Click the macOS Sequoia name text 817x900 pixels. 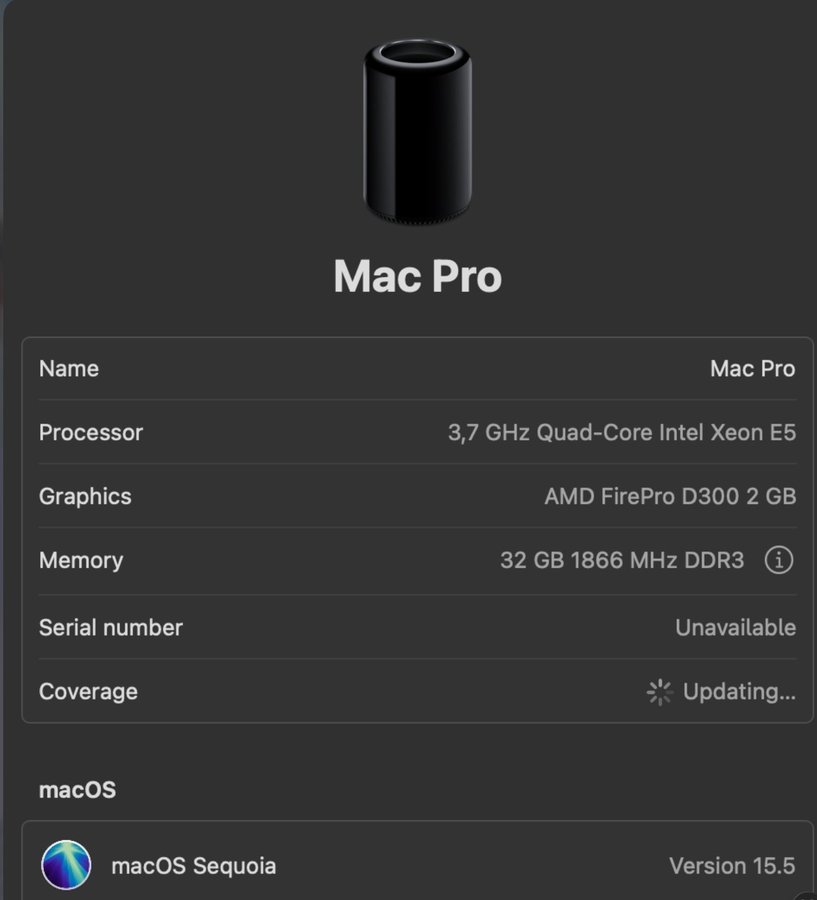pyautogui.click(x=193, y=866)
